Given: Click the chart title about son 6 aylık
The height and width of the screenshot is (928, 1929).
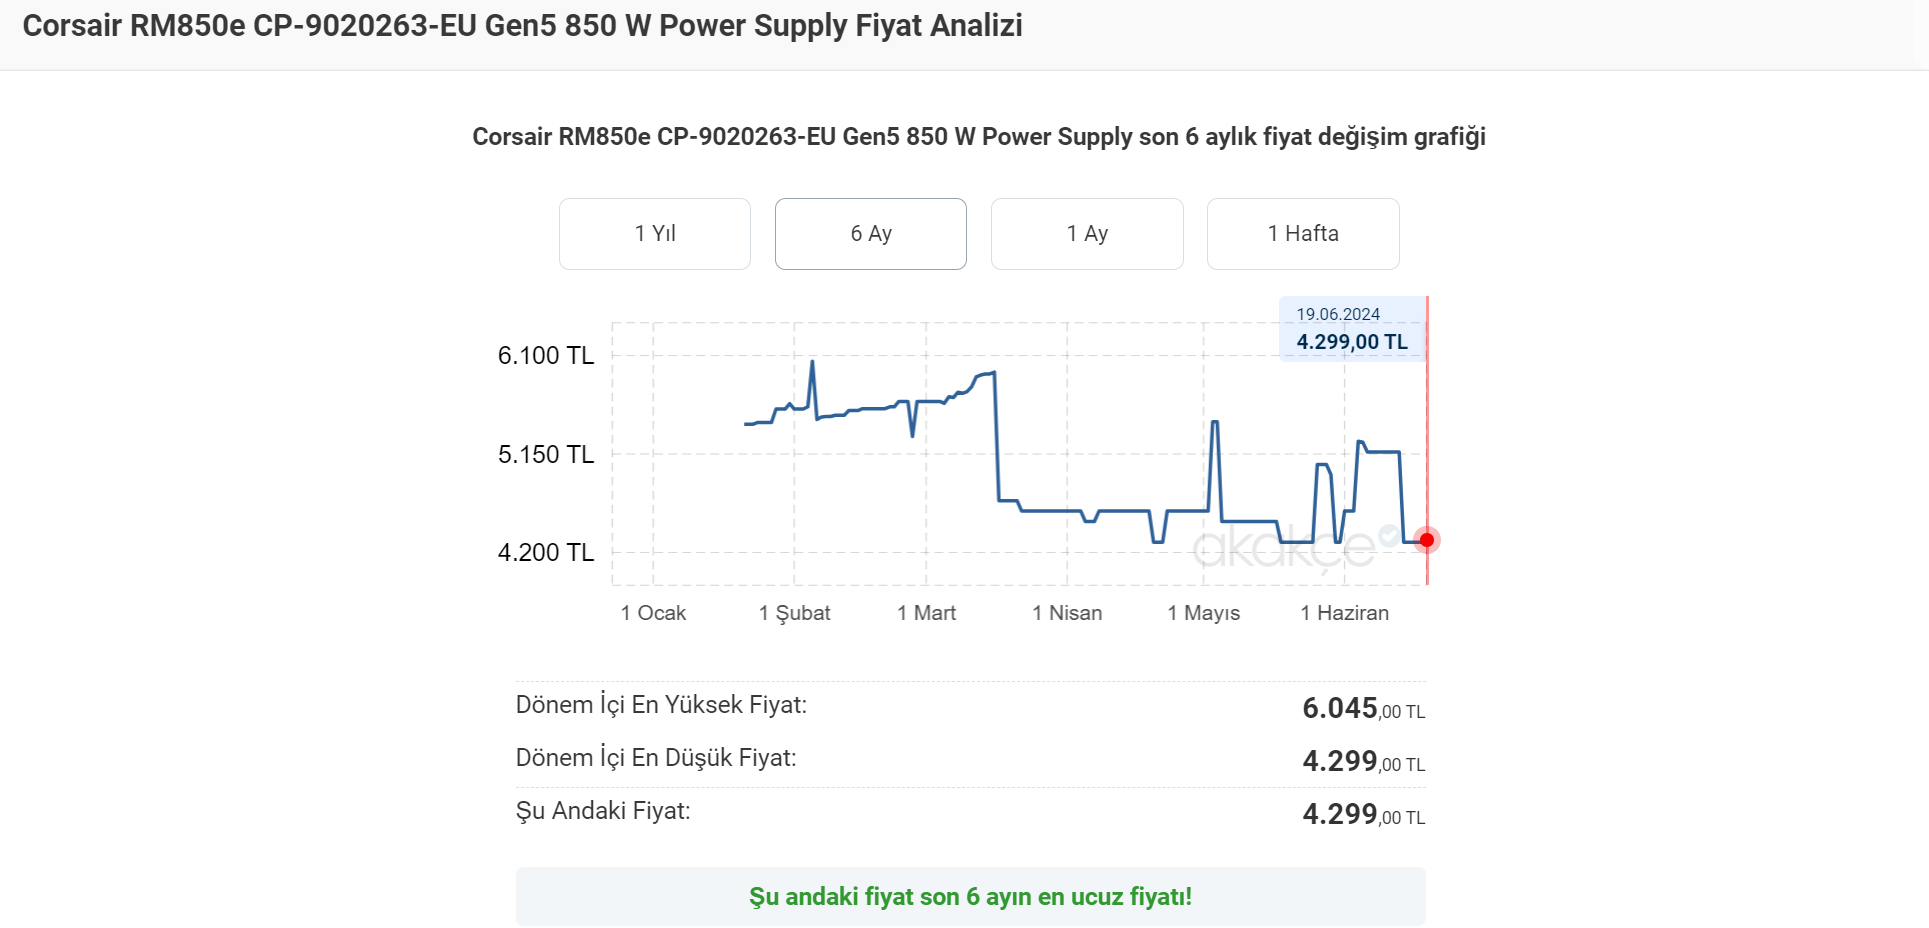Looking at the screenshot, I should pos(978,137).
